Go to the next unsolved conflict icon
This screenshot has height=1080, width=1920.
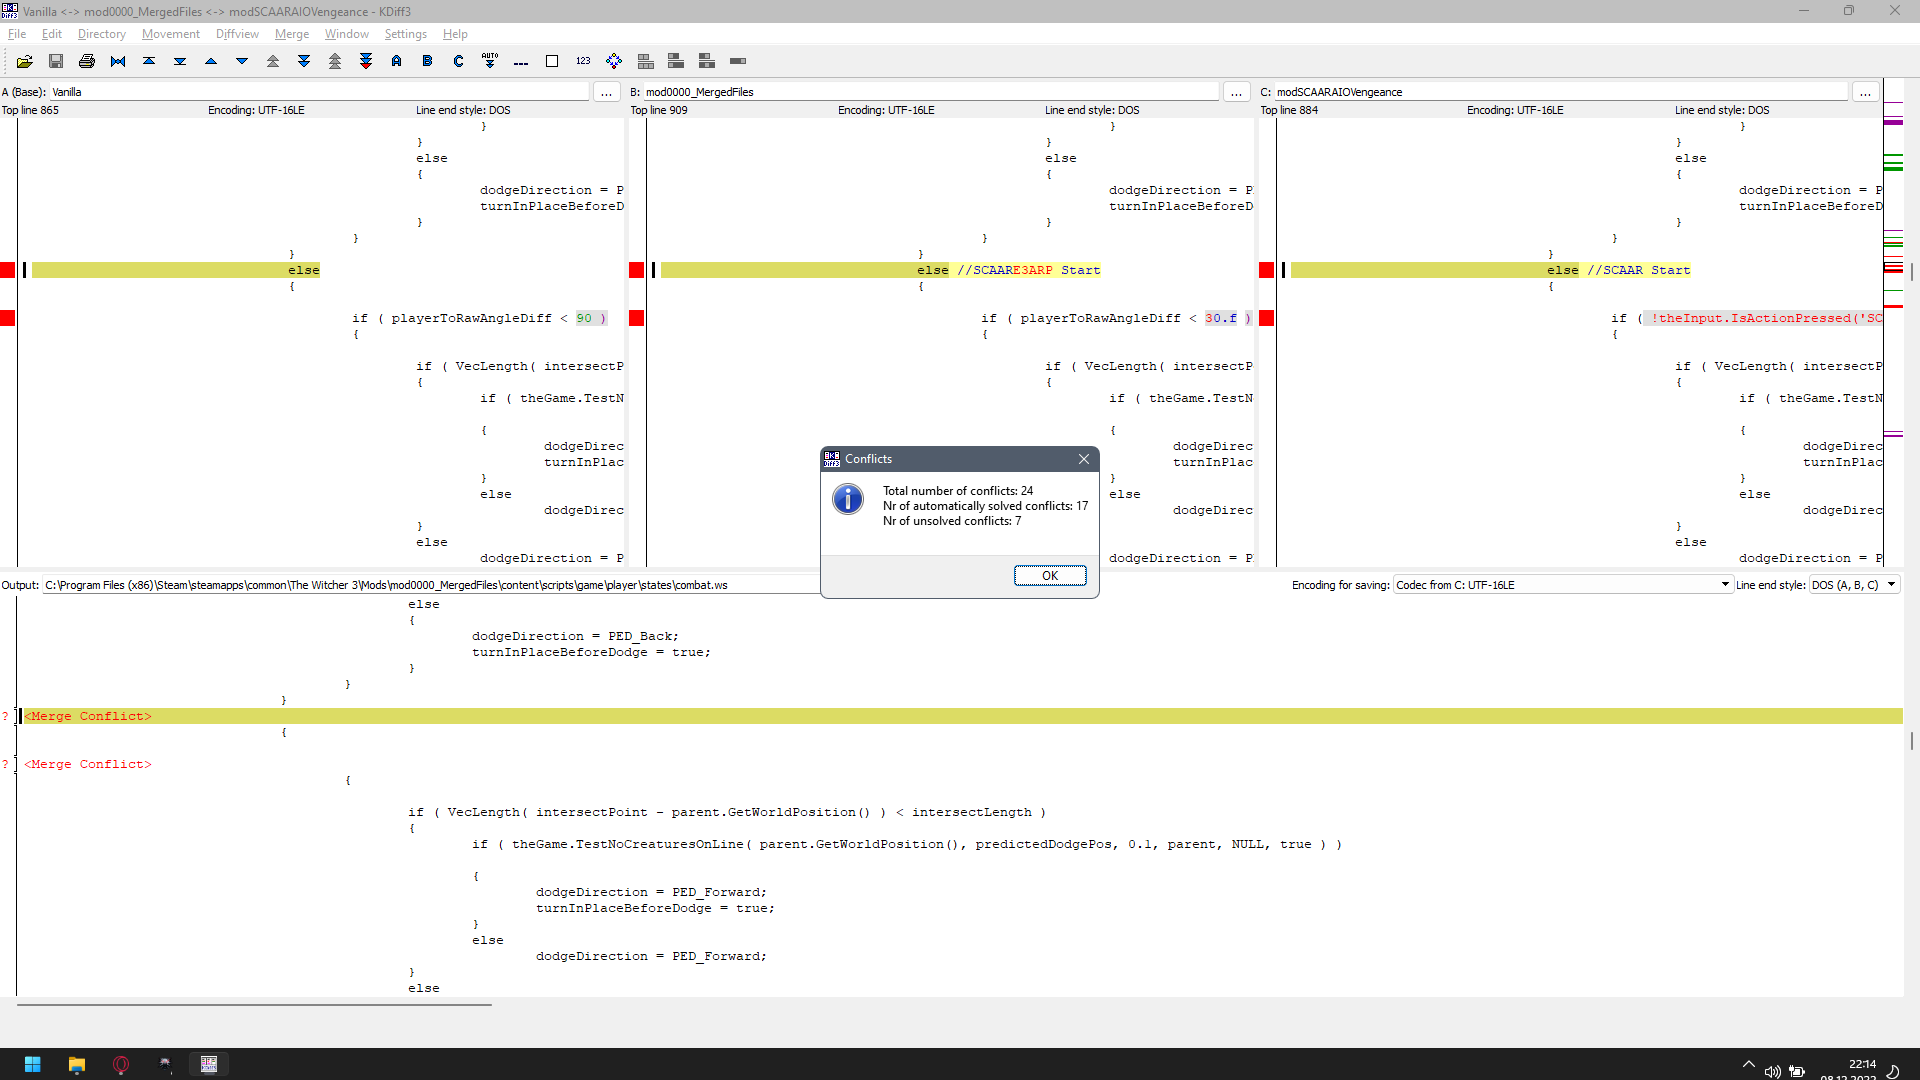point(366,61)
